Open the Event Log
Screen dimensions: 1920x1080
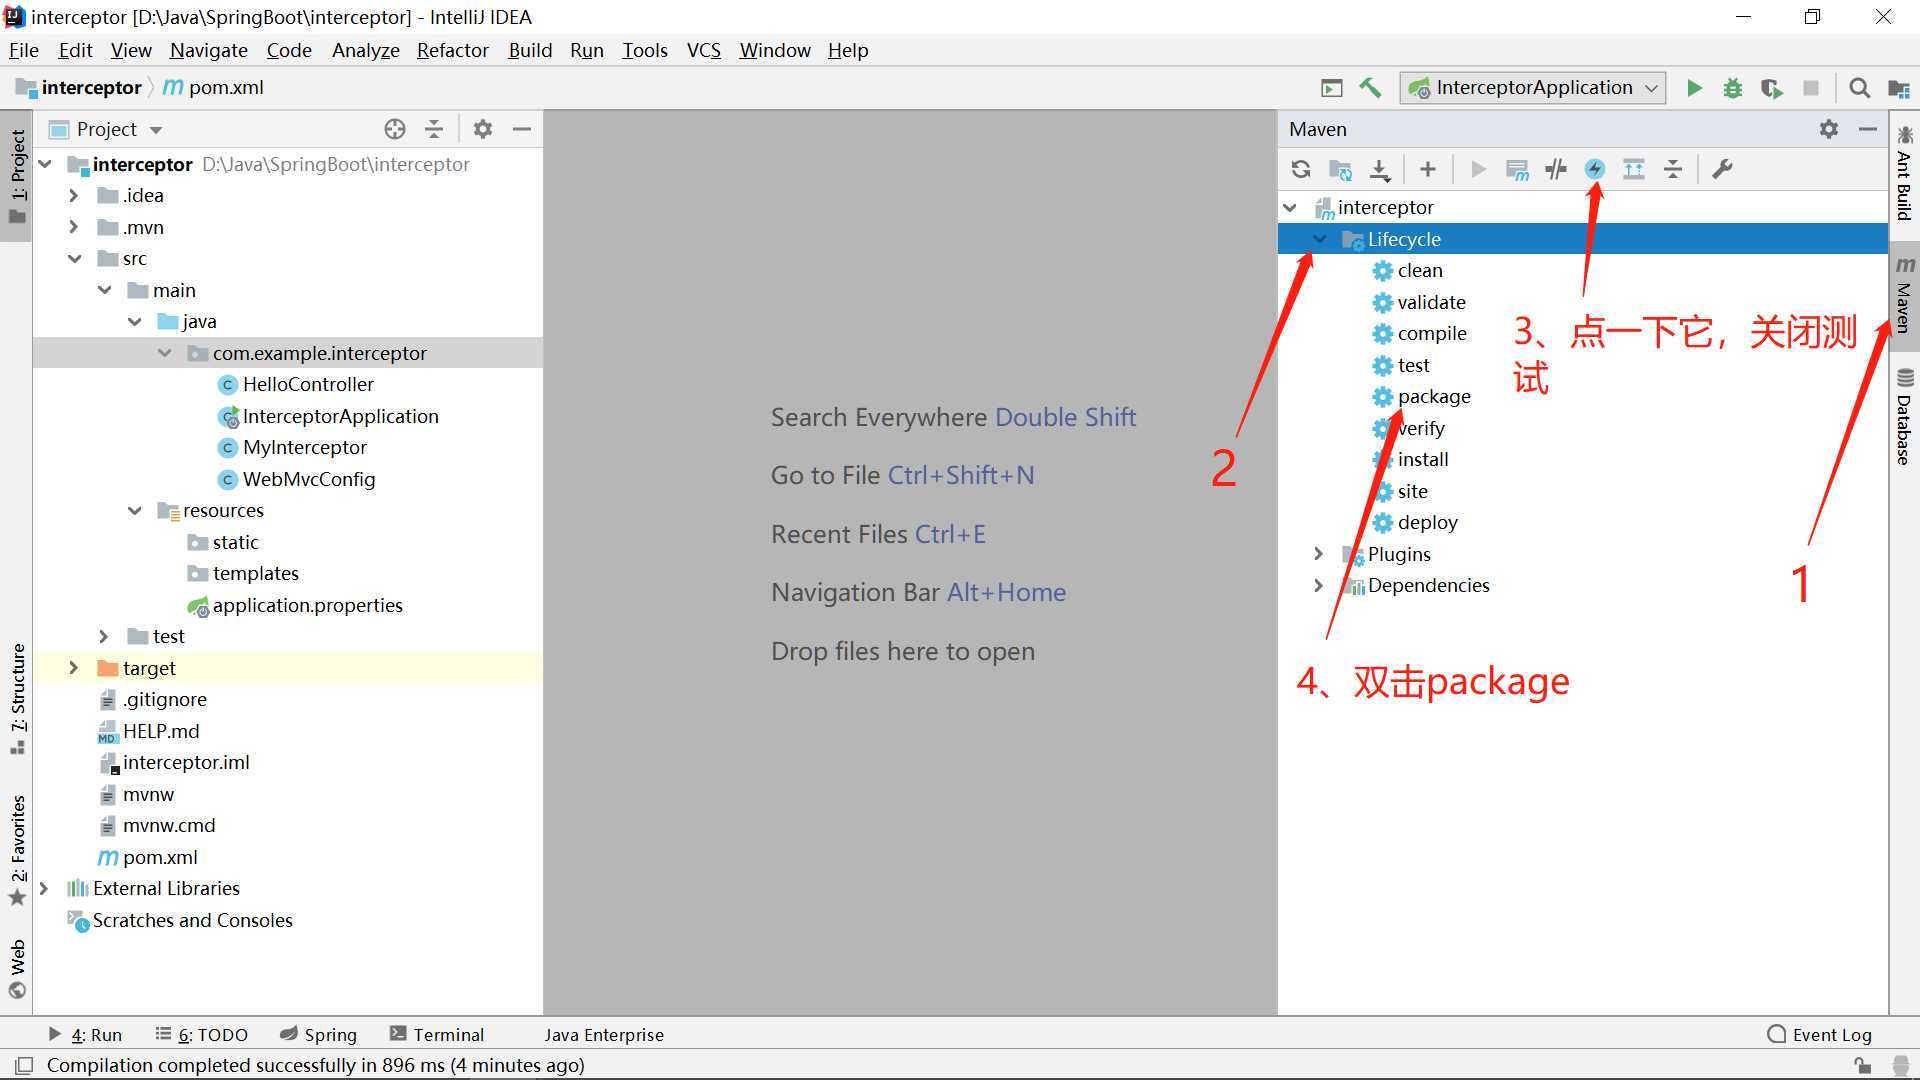[x=1820, y=1034]
